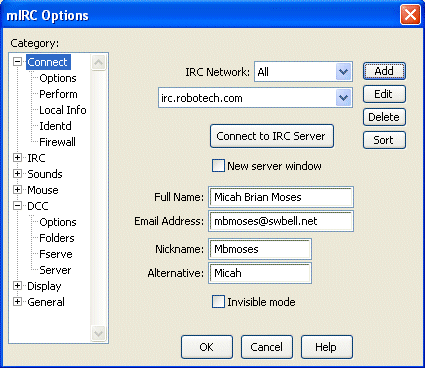
Task: Click the Email Address input field
Action: pyautogui.click(x=281, y=221)
